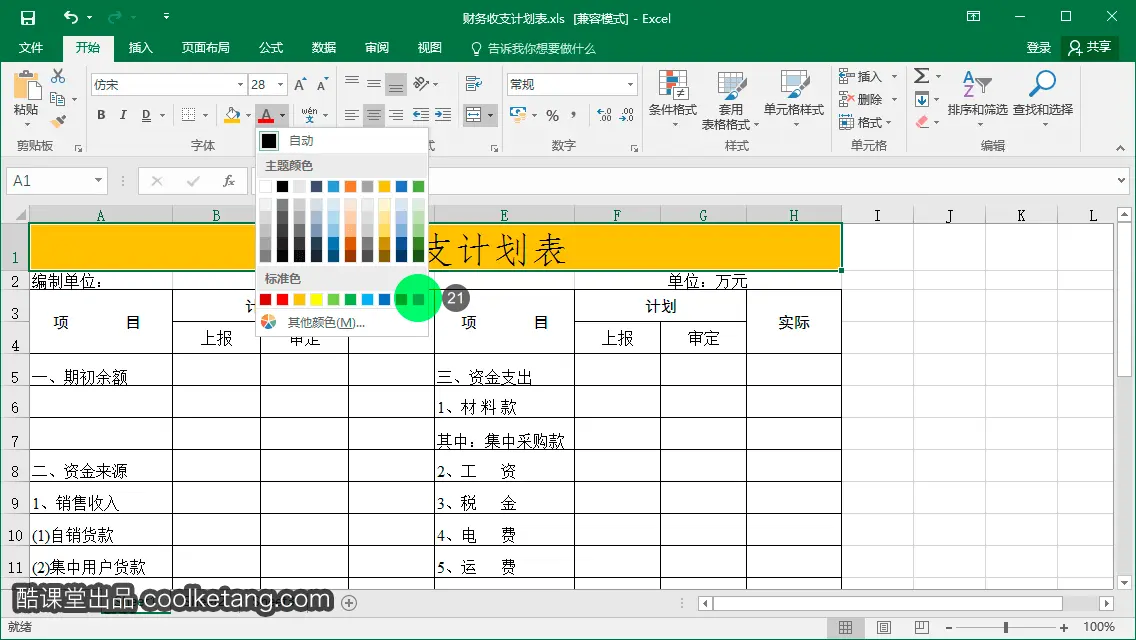Switch to the 插入 (Insert) tab
The width and height of the screenshot is (1136, 640).
point(141,48)
